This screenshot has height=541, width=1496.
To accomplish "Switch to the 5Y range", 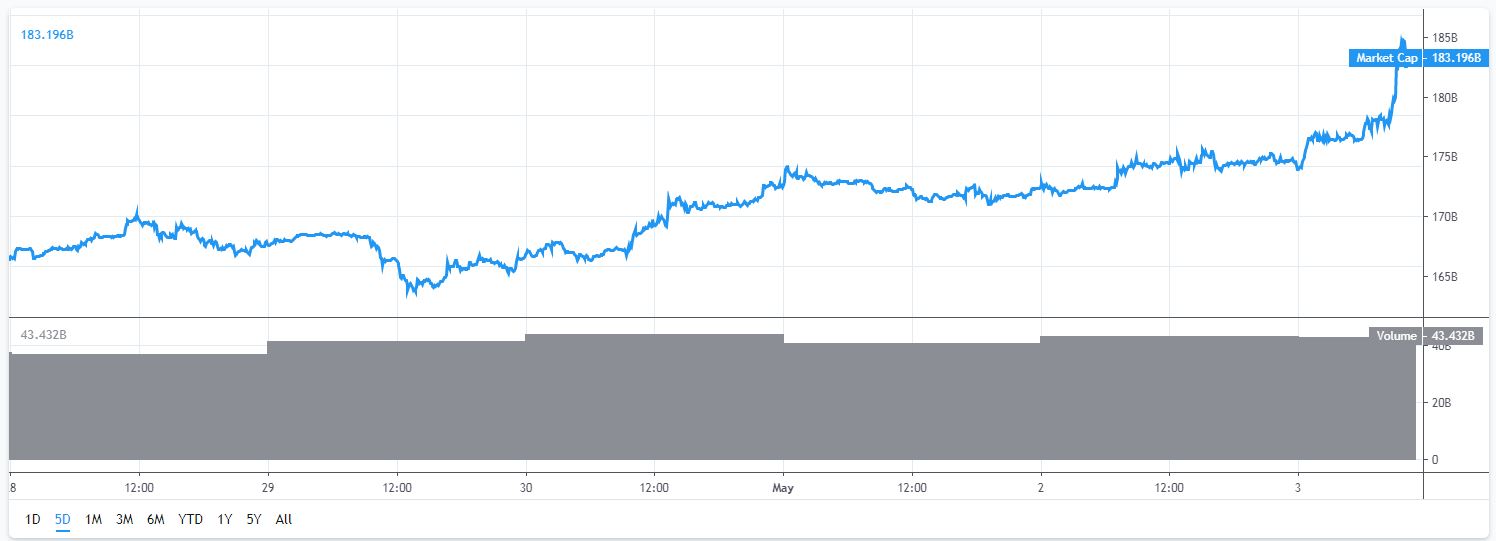I will 254,519.
